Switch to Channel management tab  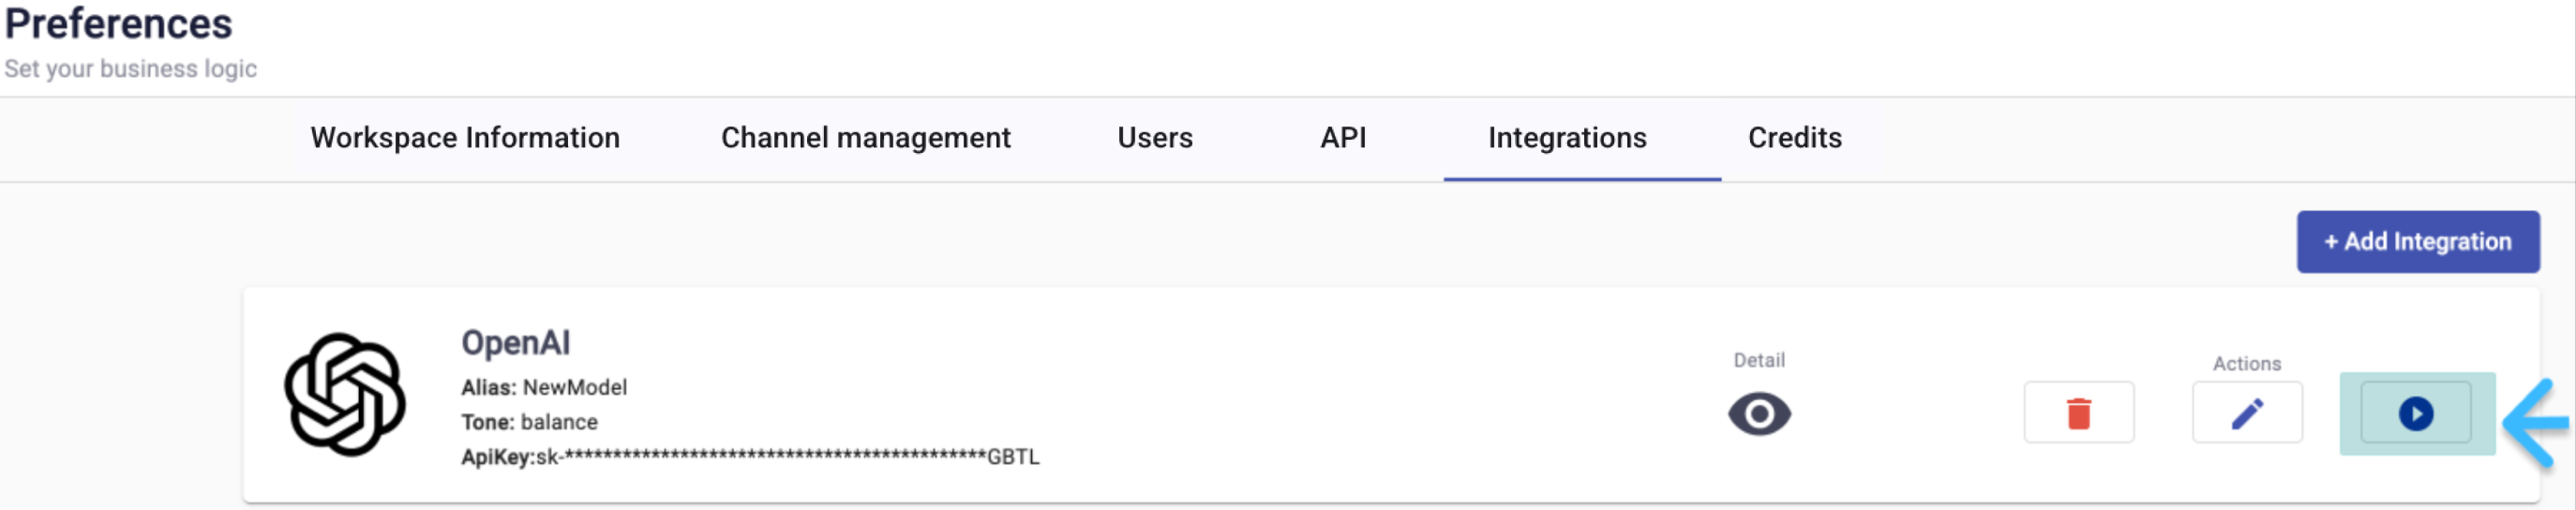[x=866, y=138]
